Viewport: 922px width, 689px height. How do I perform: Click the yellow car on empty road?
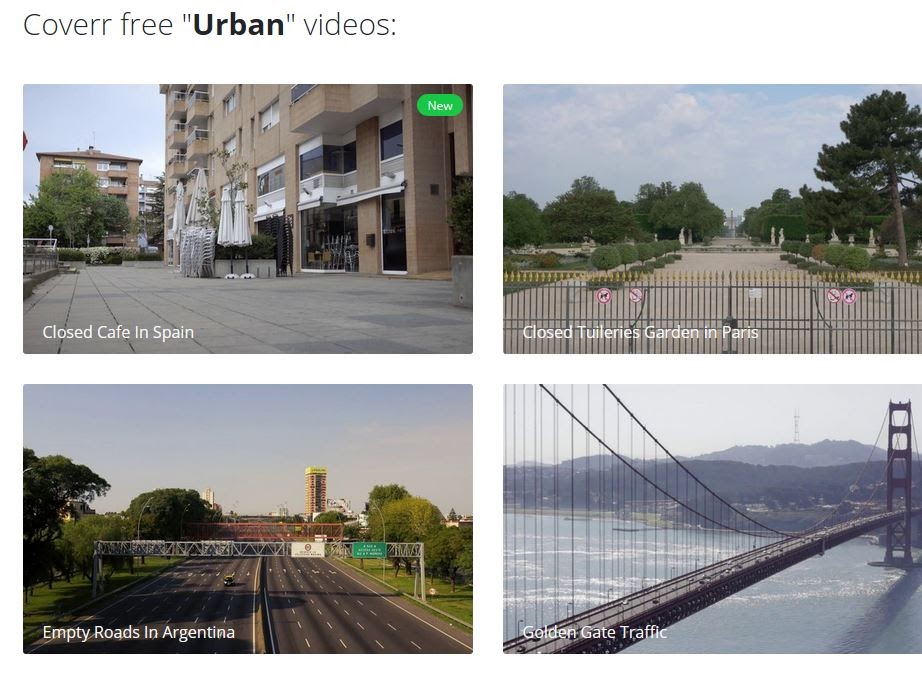click(x=229, y=580)
